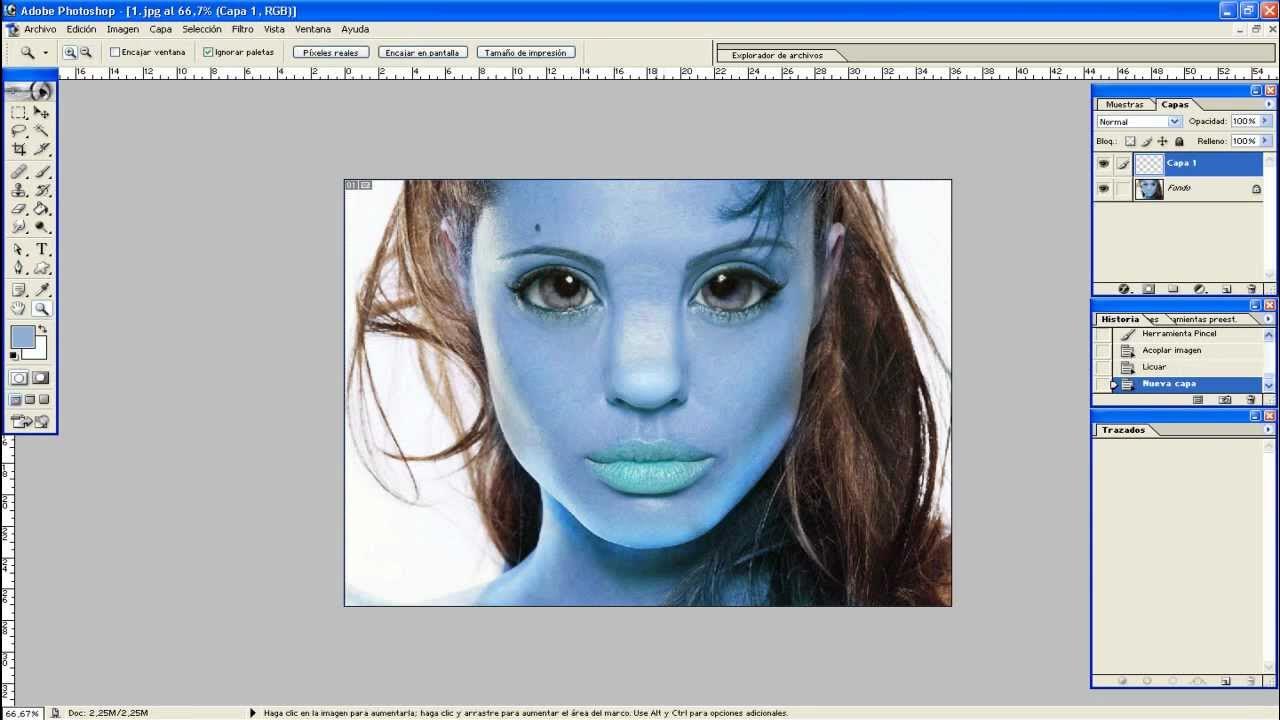The height and width of the screenshot is (720, 1280).
Task: Toggle the Ignorar paletas checkbox
Action: [x=208, y=52]
